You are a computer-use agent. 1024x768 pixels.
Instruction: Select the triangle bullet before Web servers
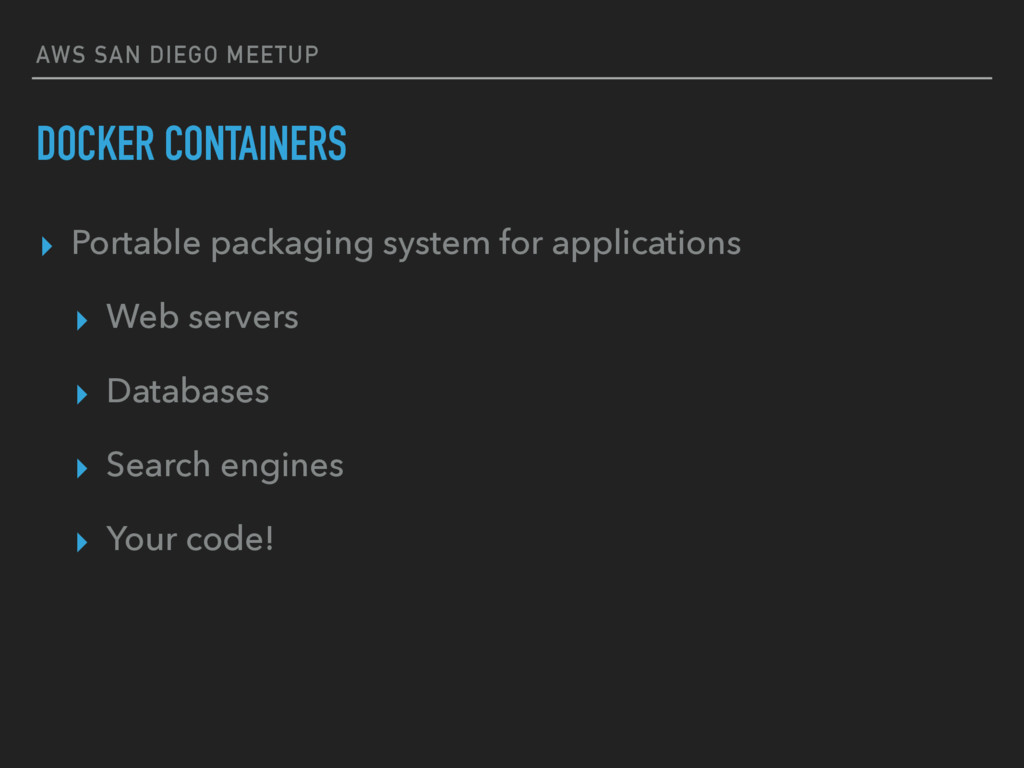pyautogui.click(x=82, y=321)
